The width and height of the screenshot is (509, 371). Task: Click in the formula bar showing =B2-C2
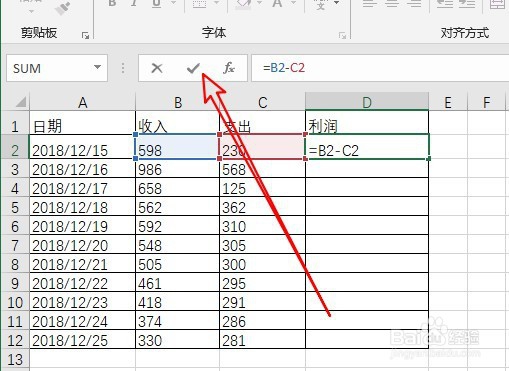(x=380, y=68)
